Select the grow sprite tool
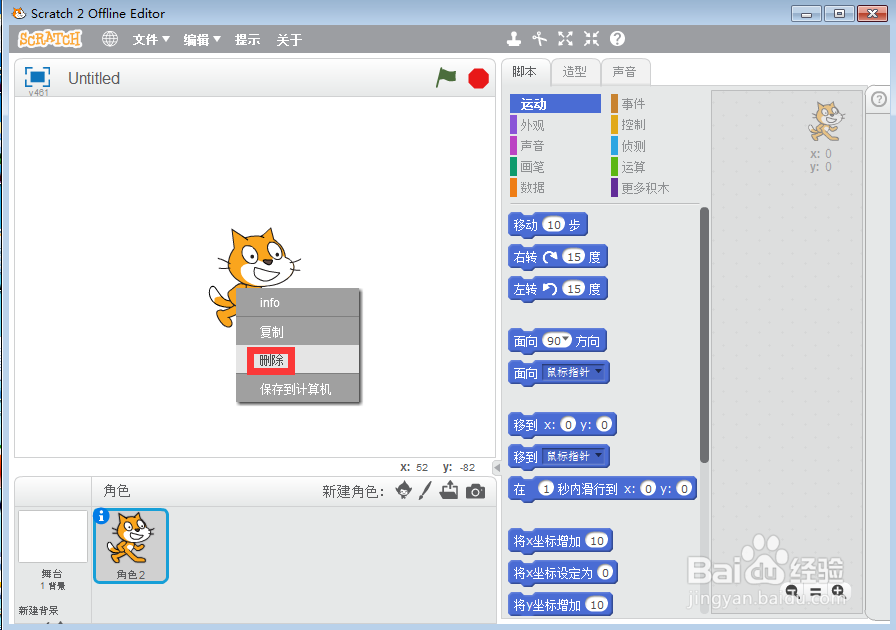896x630 pixels. point(565,39)
